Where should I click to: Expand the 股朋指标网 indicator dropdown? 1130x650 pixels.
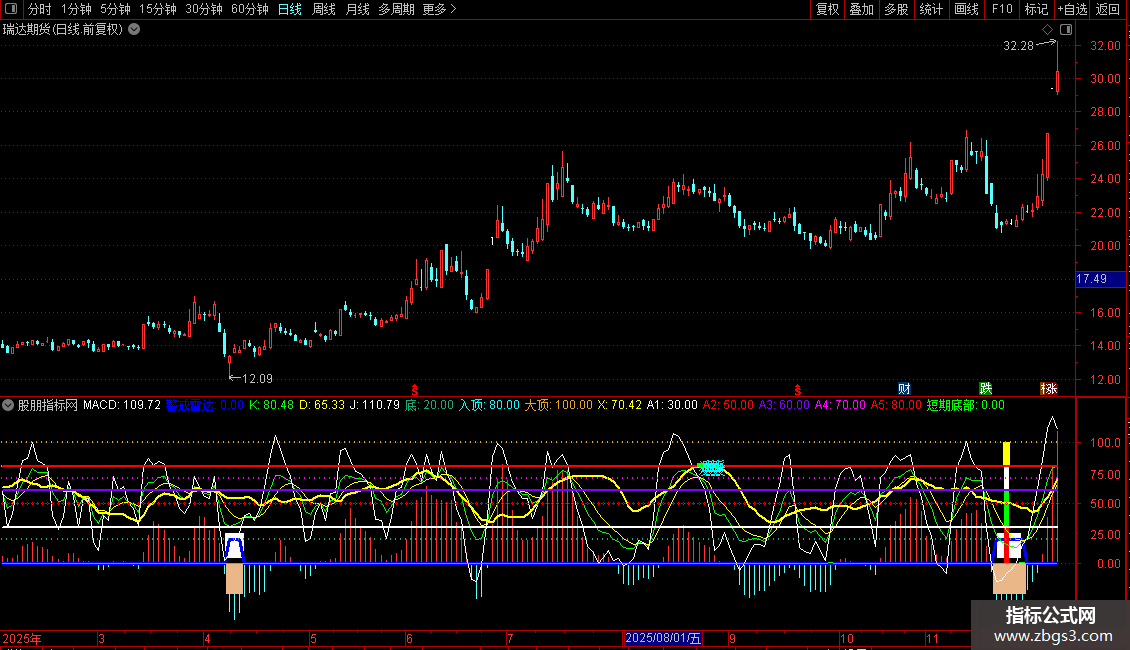tap(9, 405)
